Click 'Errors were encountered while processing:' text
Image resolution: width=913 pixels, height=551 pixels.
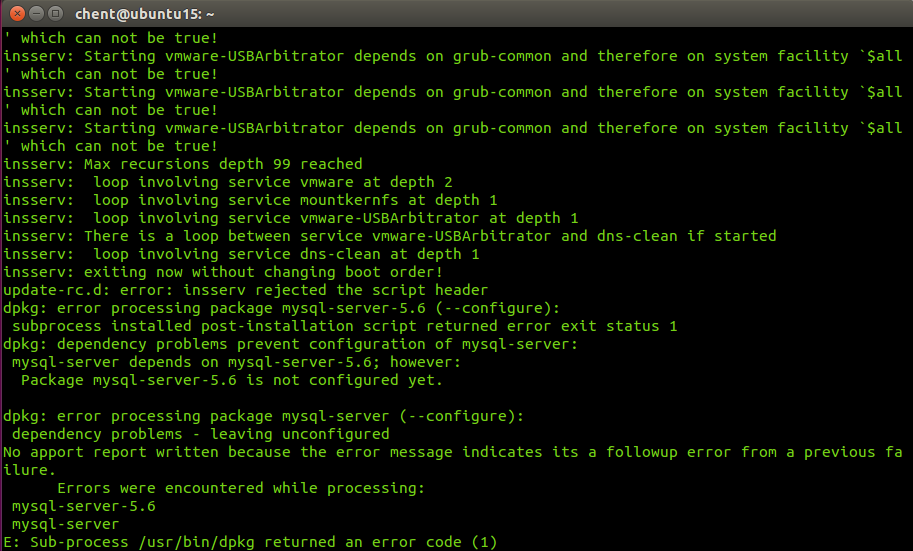(241, 488)
